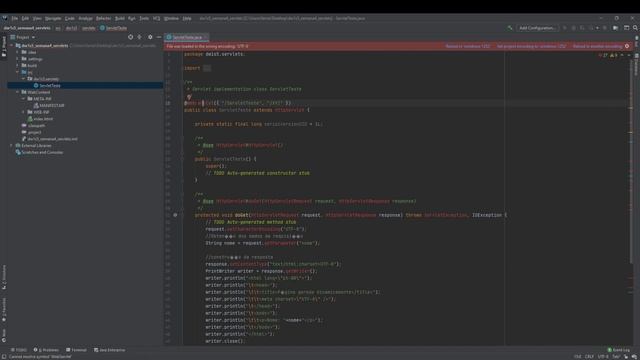Open the Terminal tool window
Viewport: 640px width, 360px height.
click(x=76, y=350)
